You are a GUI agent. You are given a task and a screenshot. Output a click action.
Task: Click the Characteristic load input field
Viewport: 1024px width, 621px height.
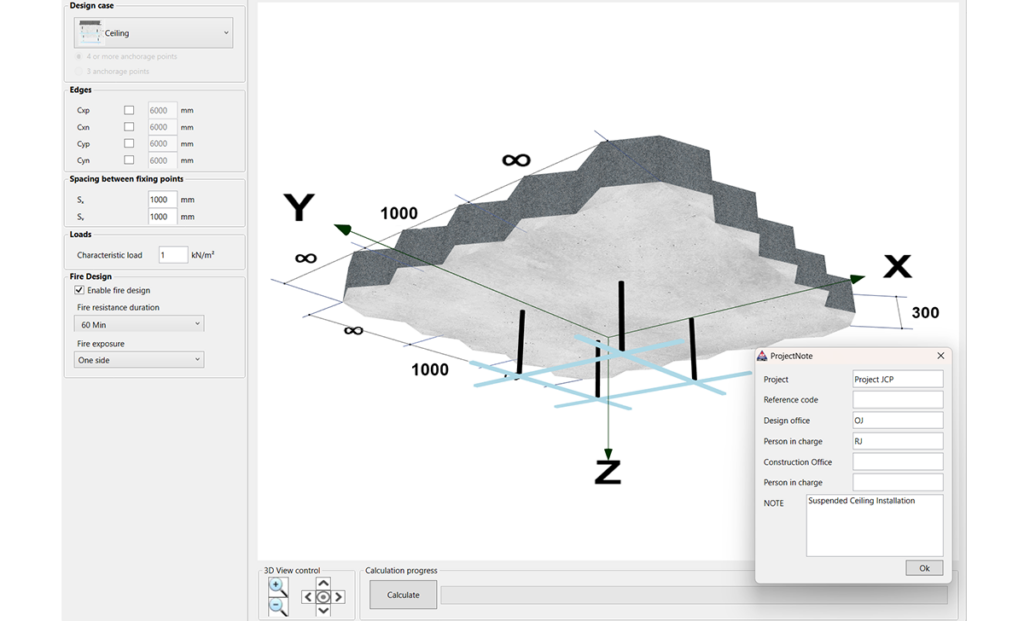(173, 255)
